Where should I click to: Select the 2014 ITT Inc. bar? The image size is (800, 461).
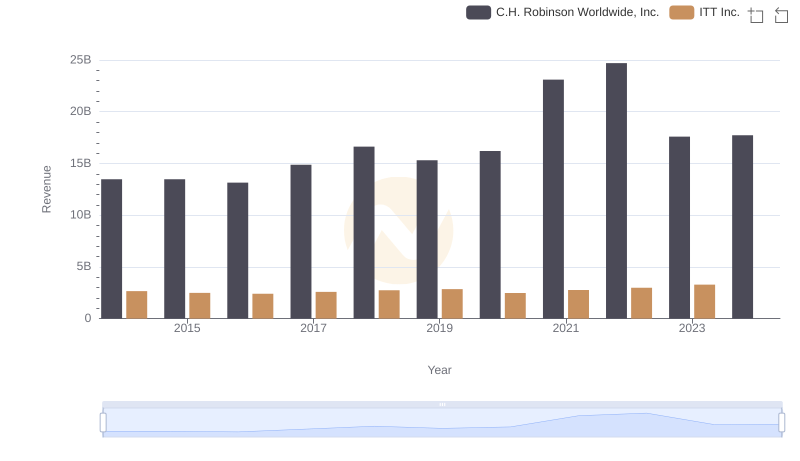137,305
